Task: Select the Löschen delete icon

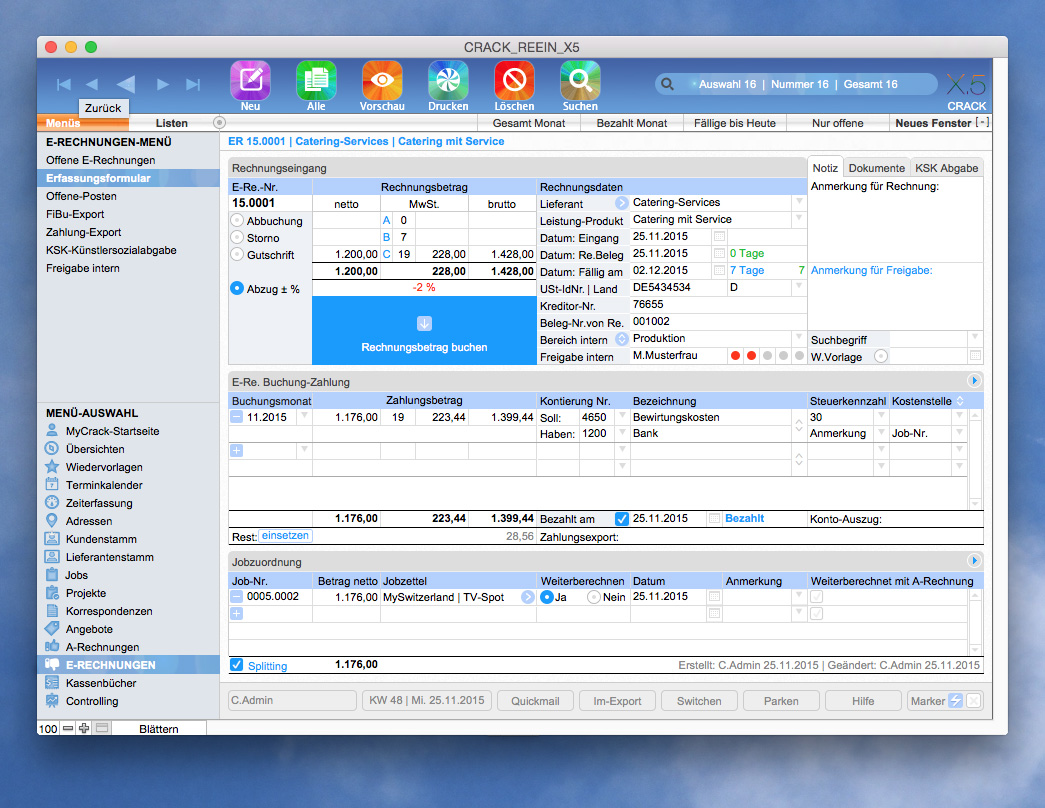Action: (513, 80)
